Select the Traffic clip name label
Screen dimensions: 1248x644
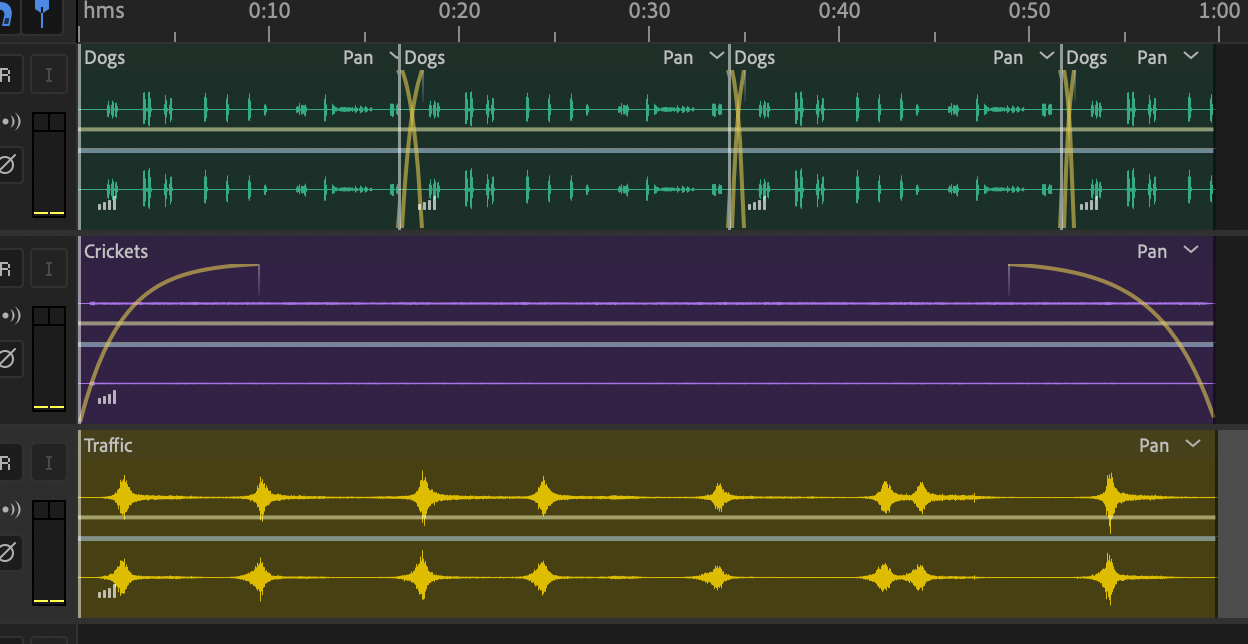(108, 446)
